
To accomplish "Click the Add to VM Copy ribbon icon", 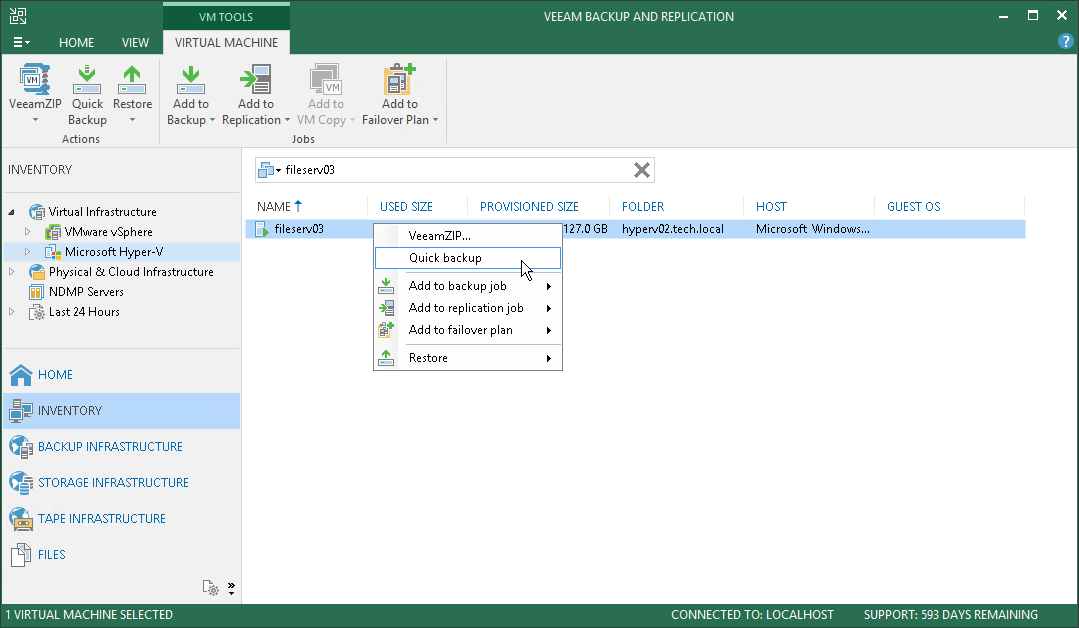I will pyautogui.click(x=326, y=80).
